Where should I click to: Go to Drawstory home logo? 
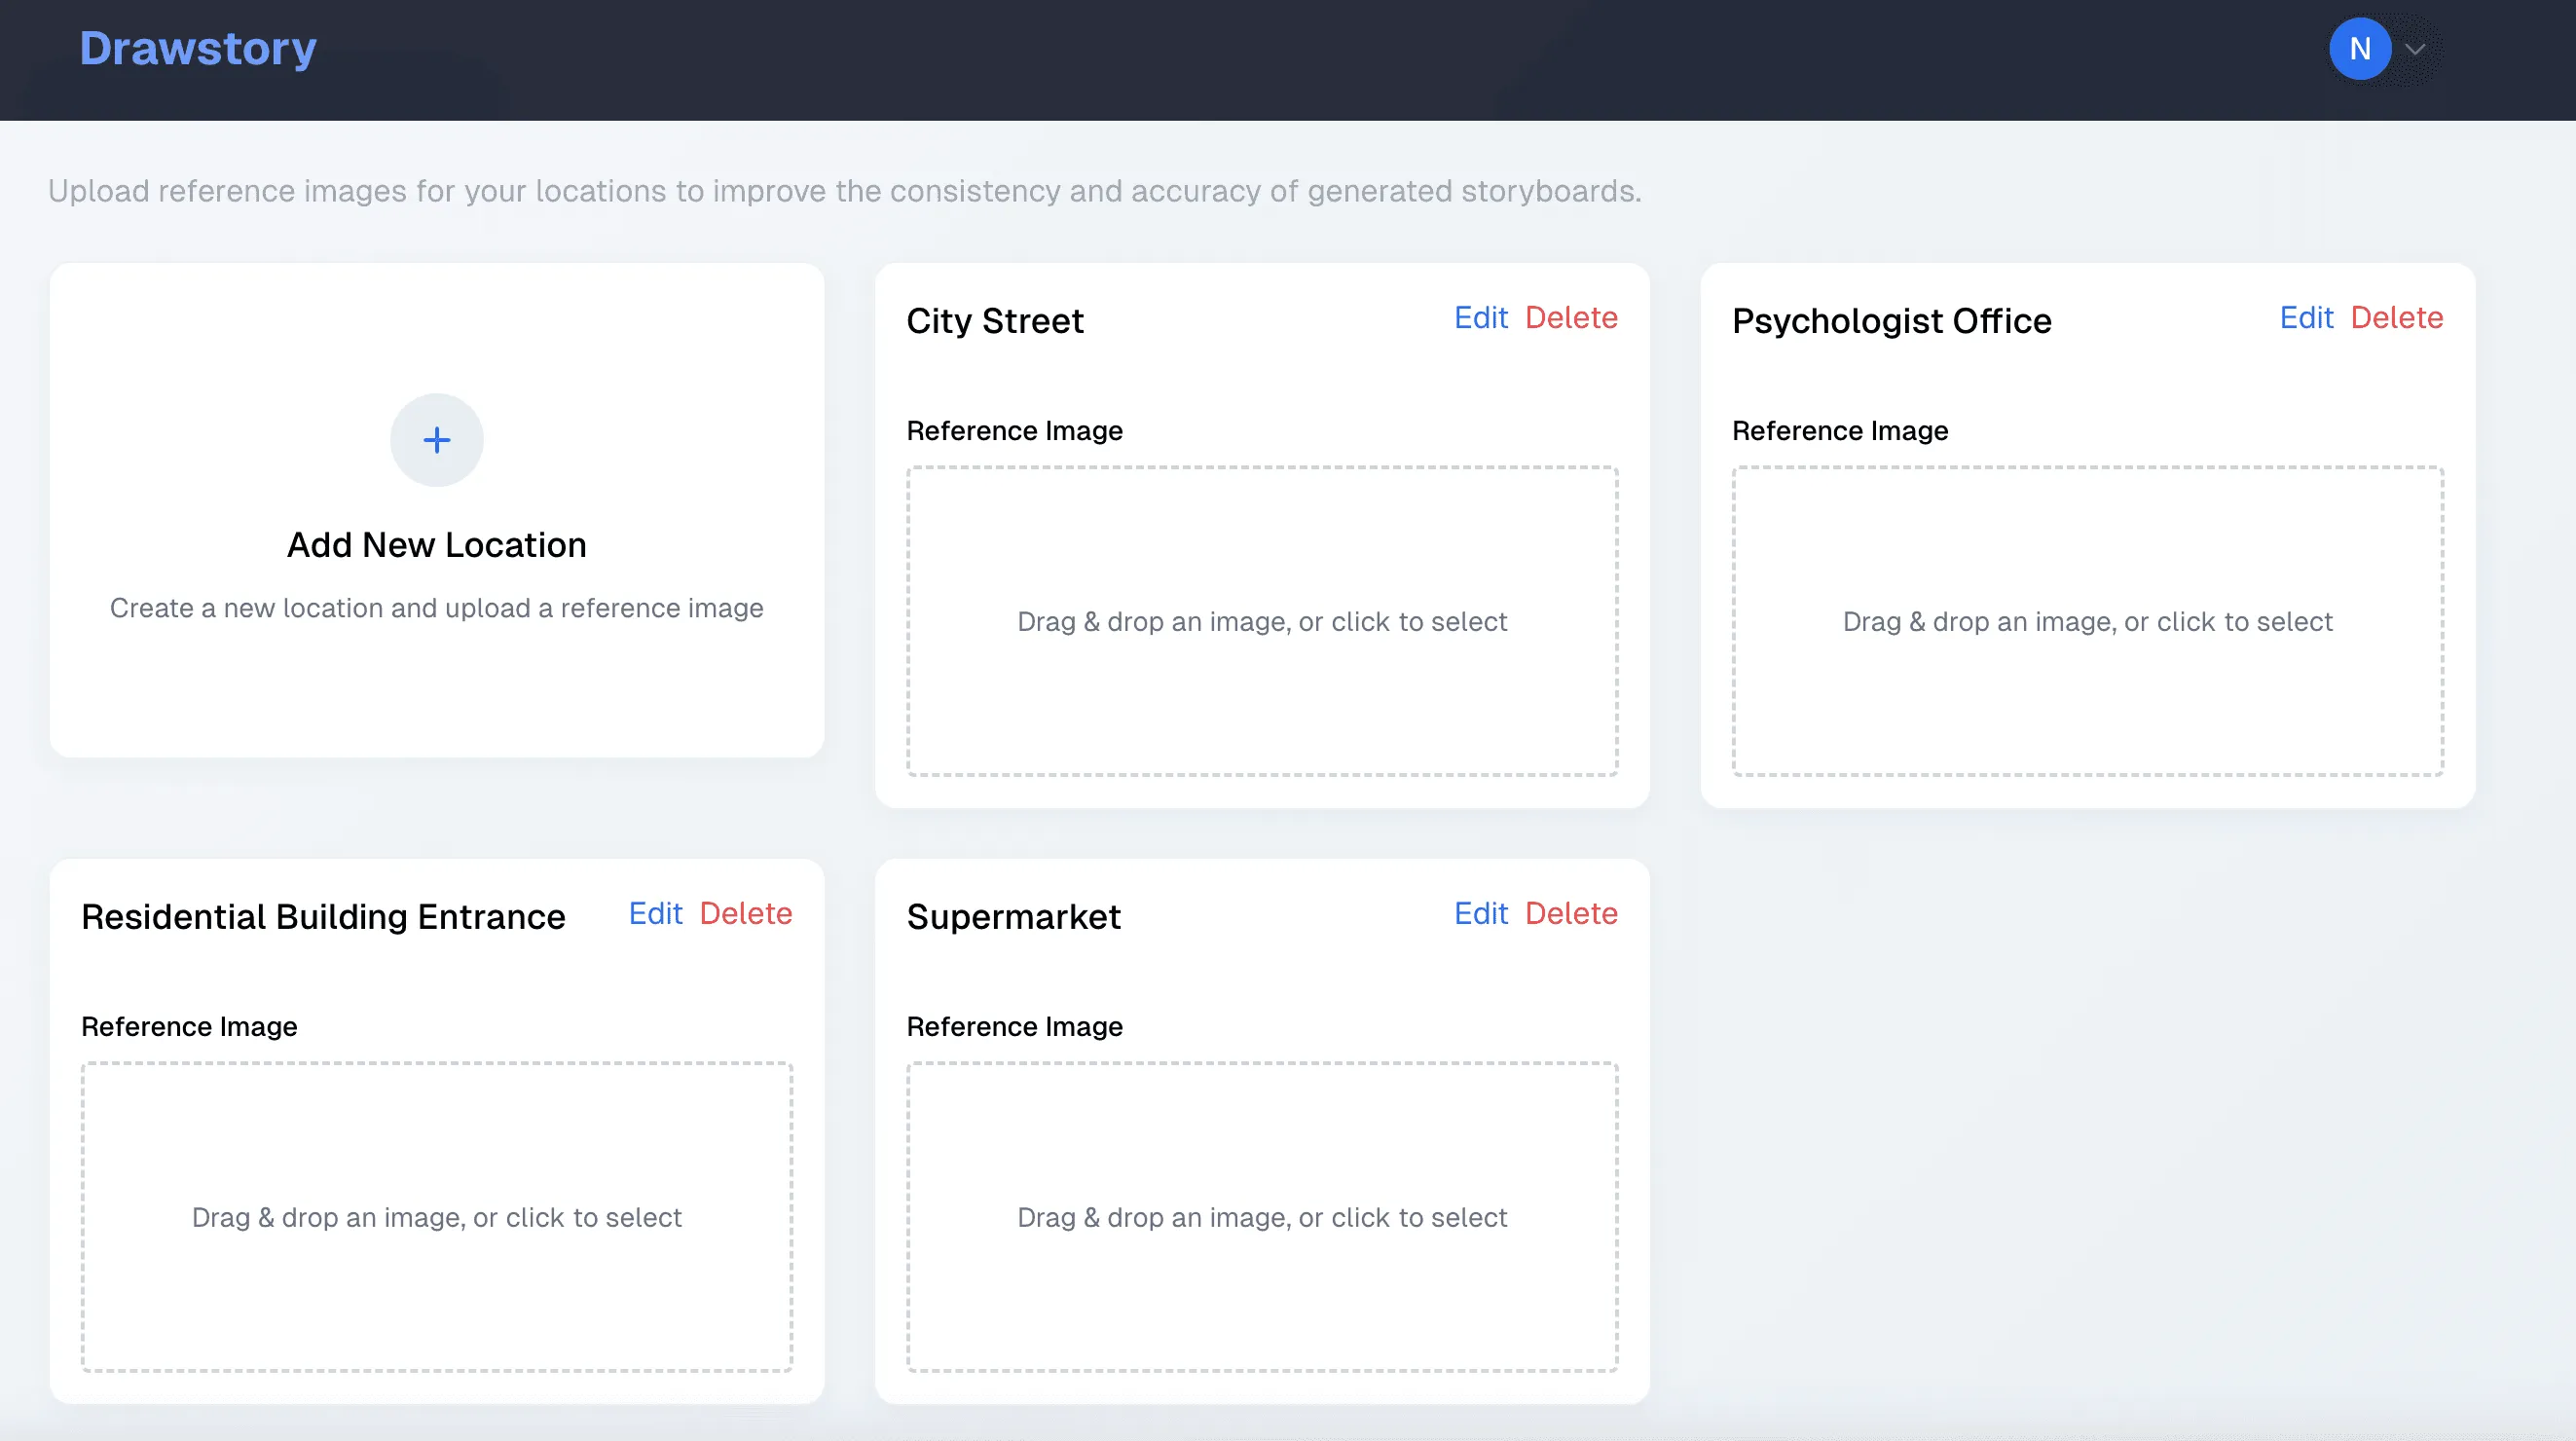pyautogui.click(x=198, y=48)
